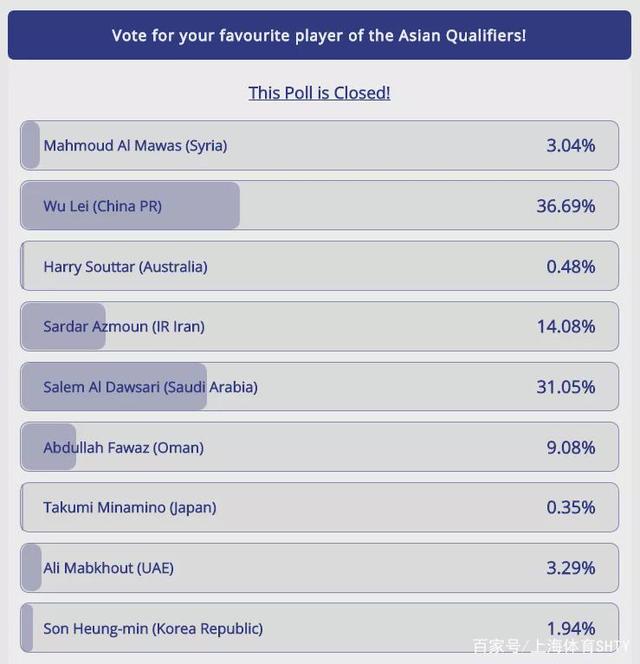Viewport: 640px width, 664px height.
Task: Click the 36.69% result value
Action: 565,206
